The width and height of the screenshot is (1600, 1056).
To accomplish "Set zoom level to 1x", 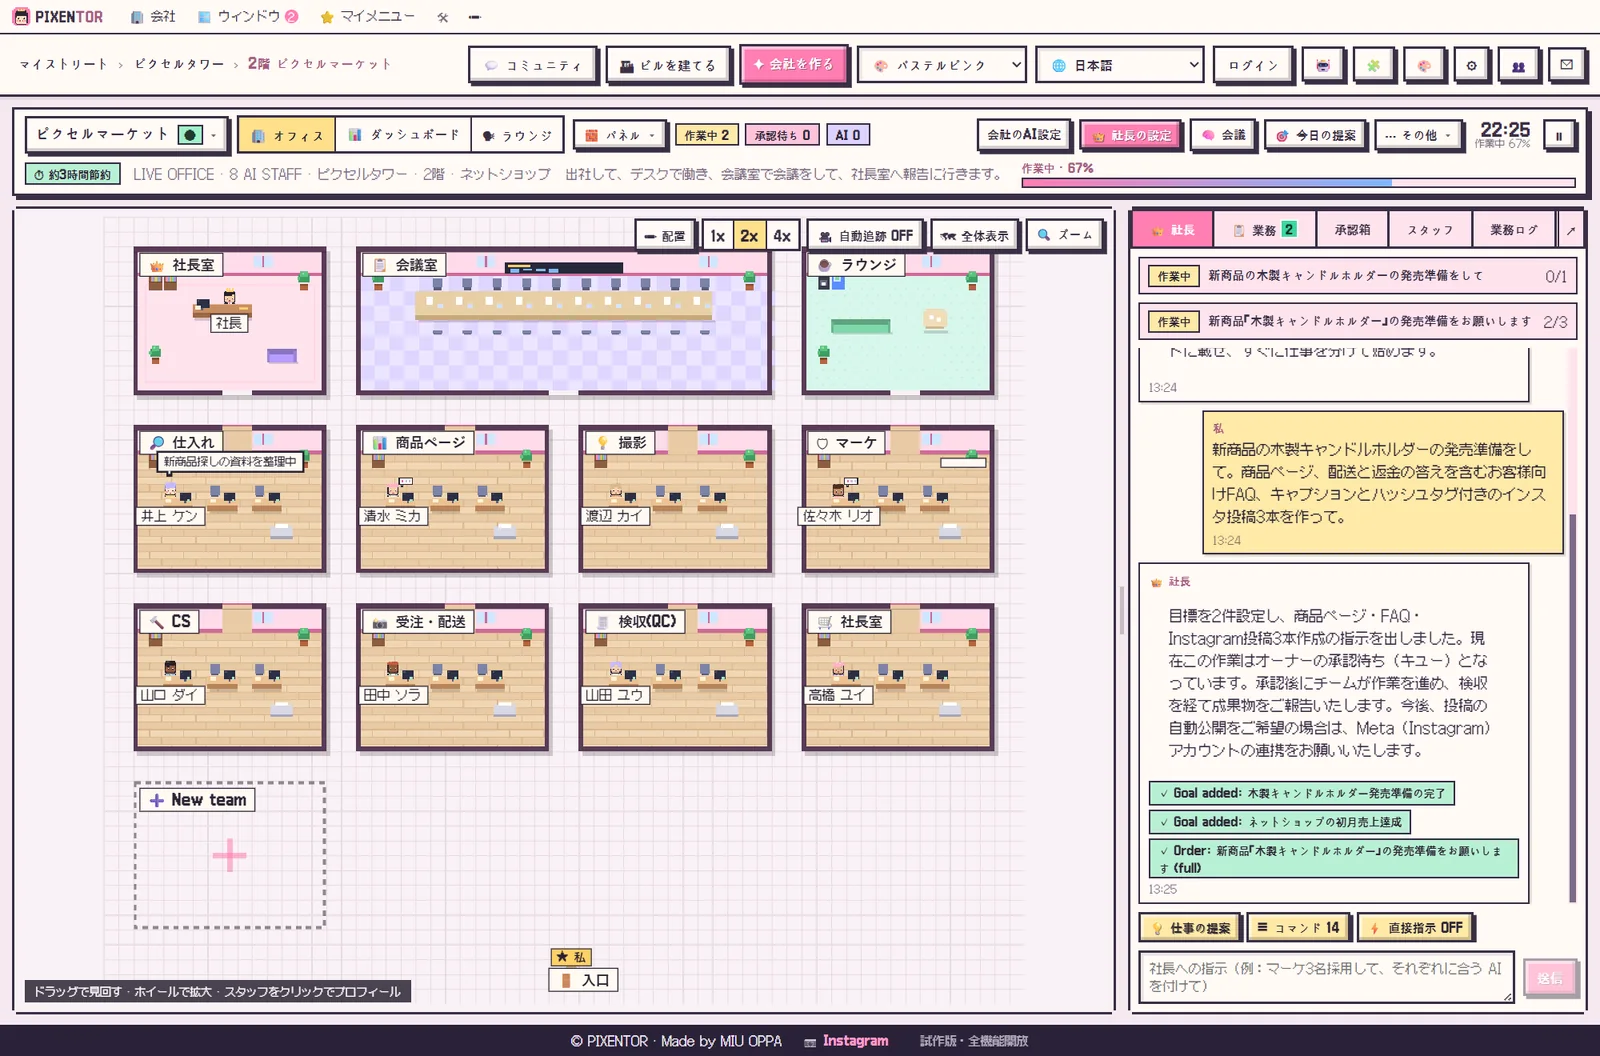I will (718, 236).
